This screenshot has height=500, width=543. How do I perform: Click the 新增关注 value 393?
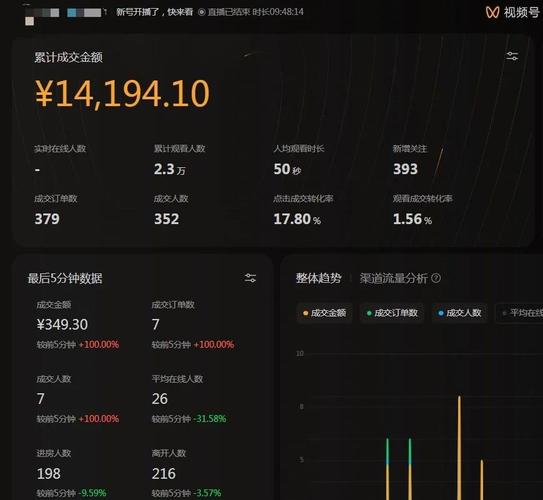(405, 169)
